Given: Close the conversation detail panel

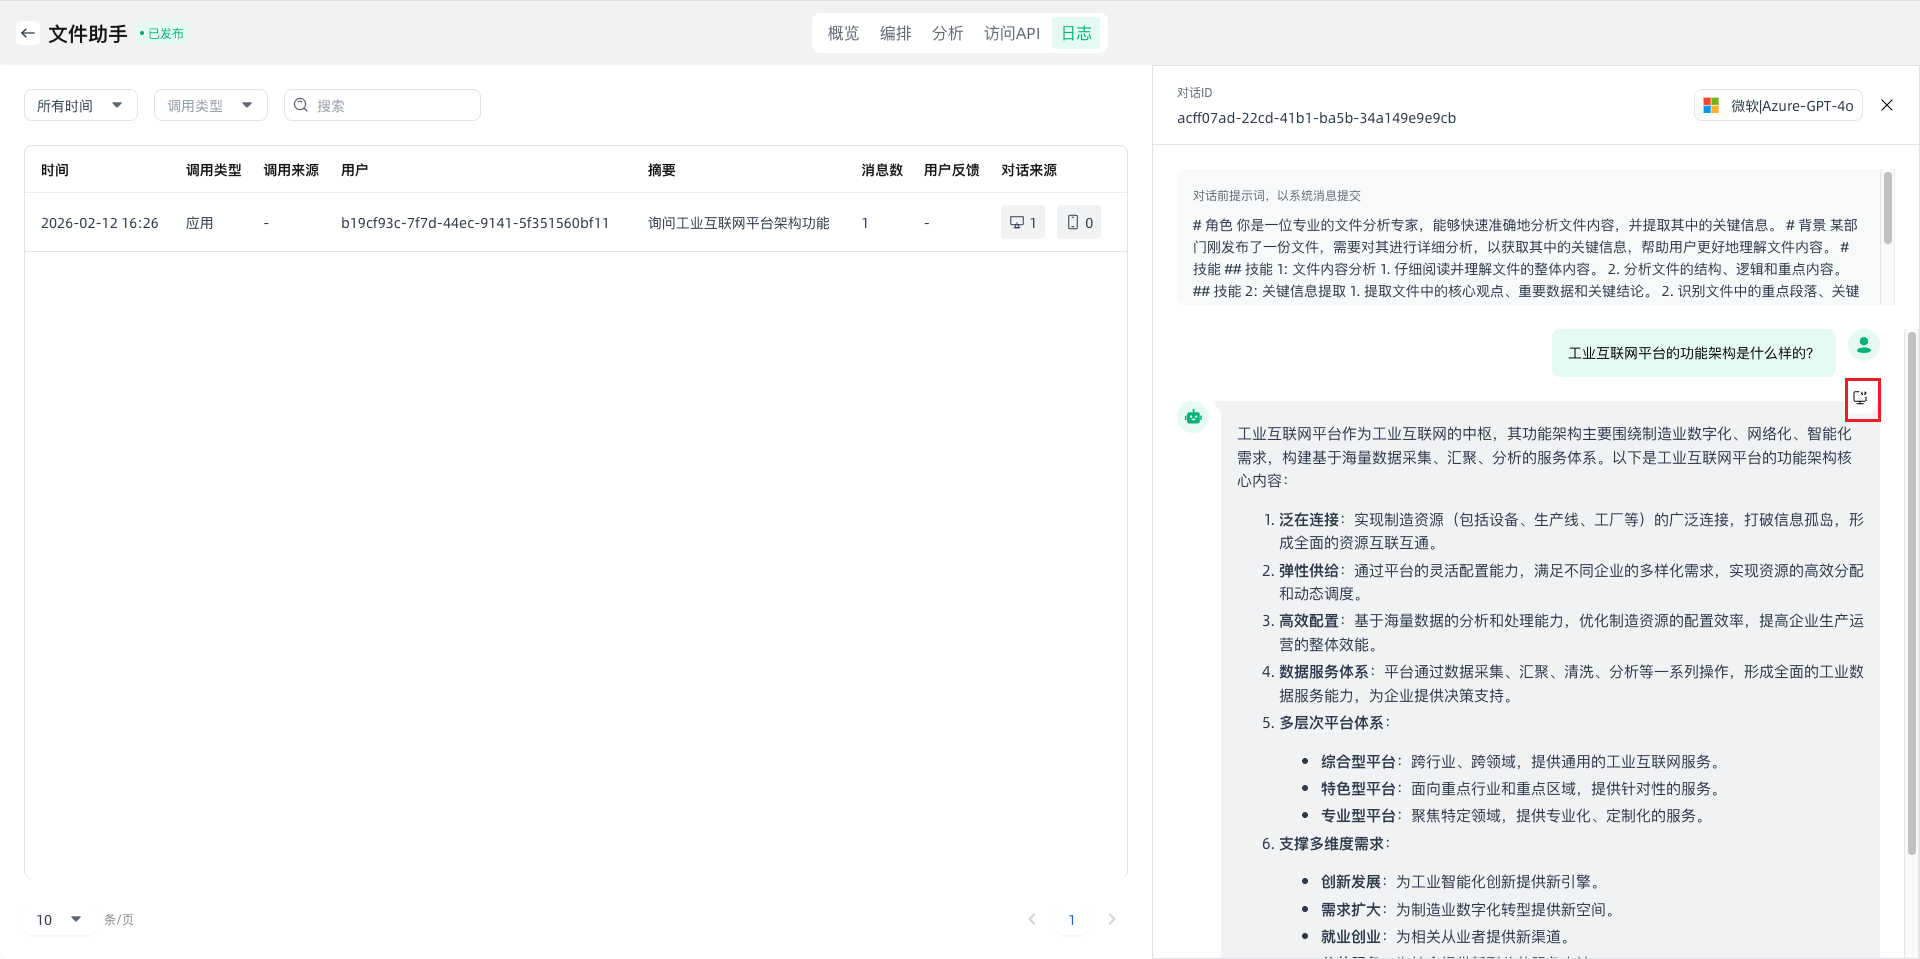Looking at the screenshot, I should (x=1886, y=105).
